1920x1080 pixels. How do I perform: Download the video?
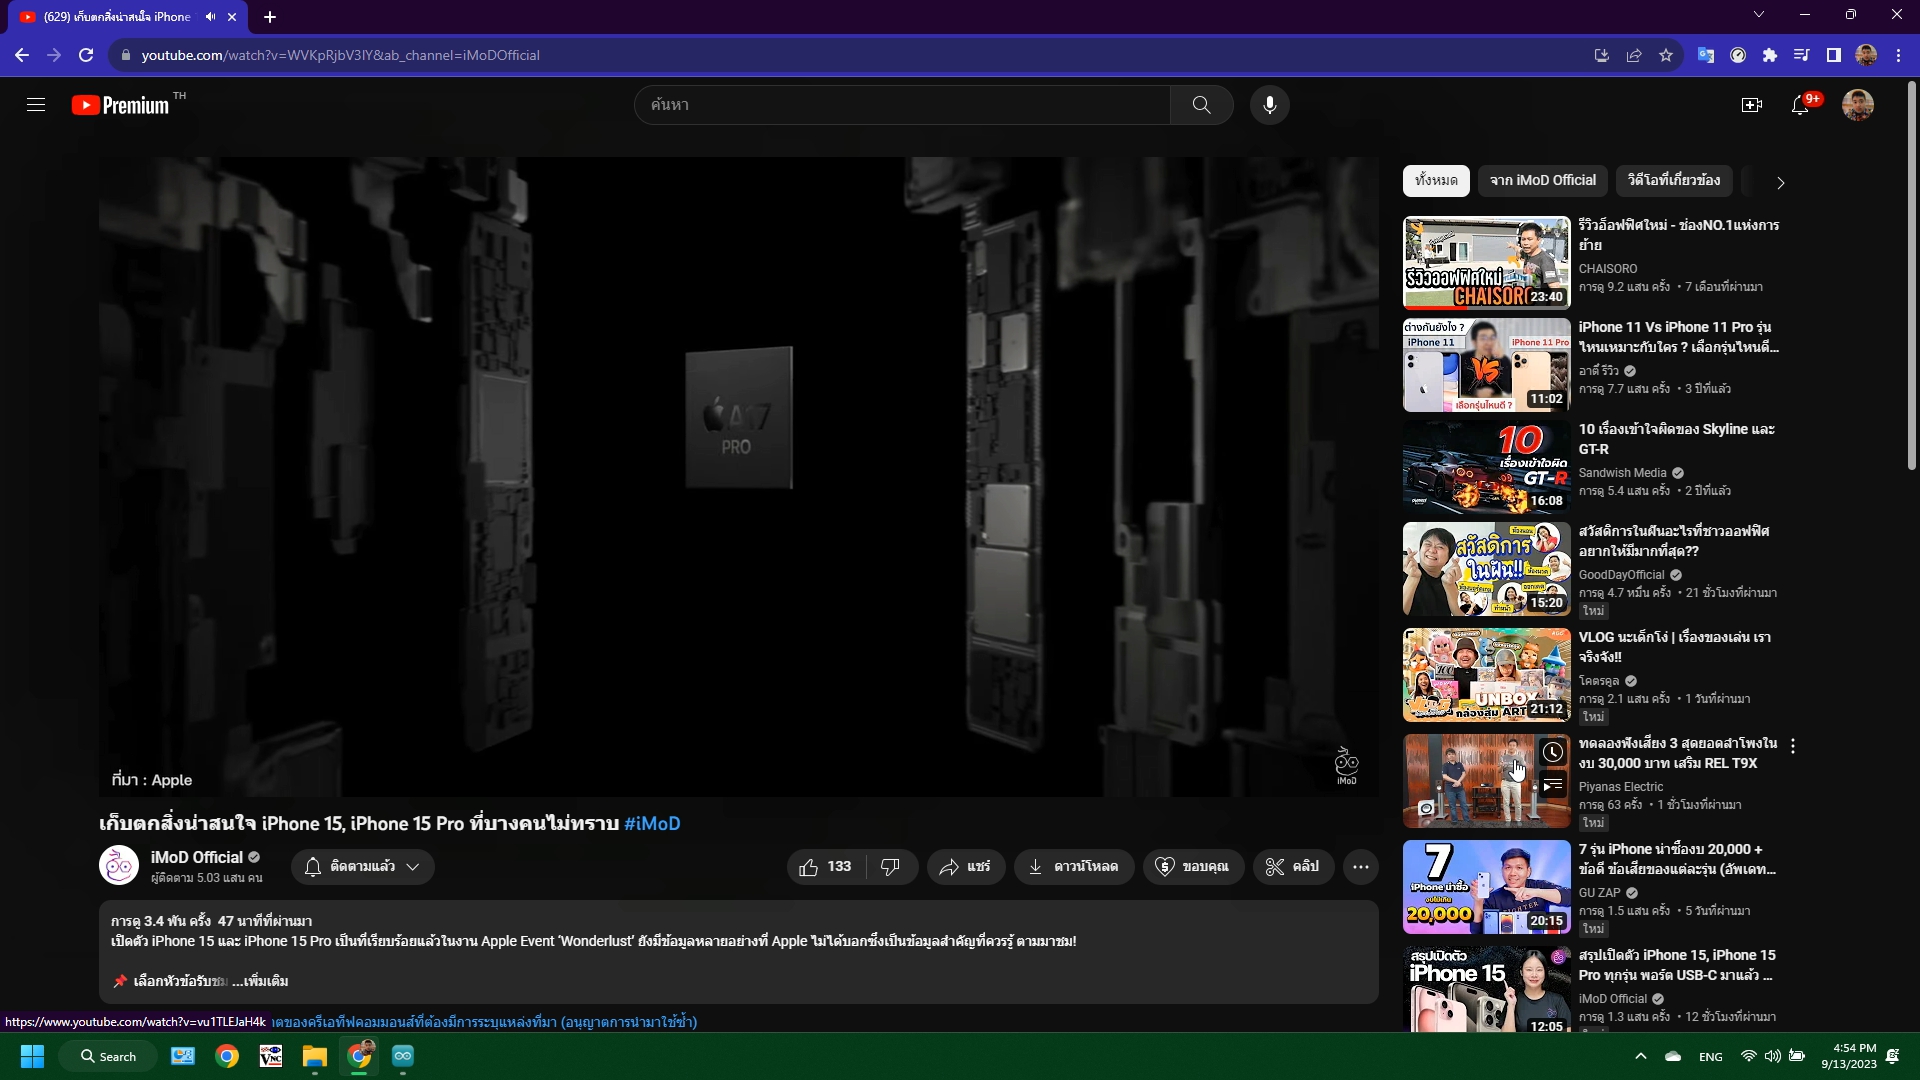(x=1074, y=867)
